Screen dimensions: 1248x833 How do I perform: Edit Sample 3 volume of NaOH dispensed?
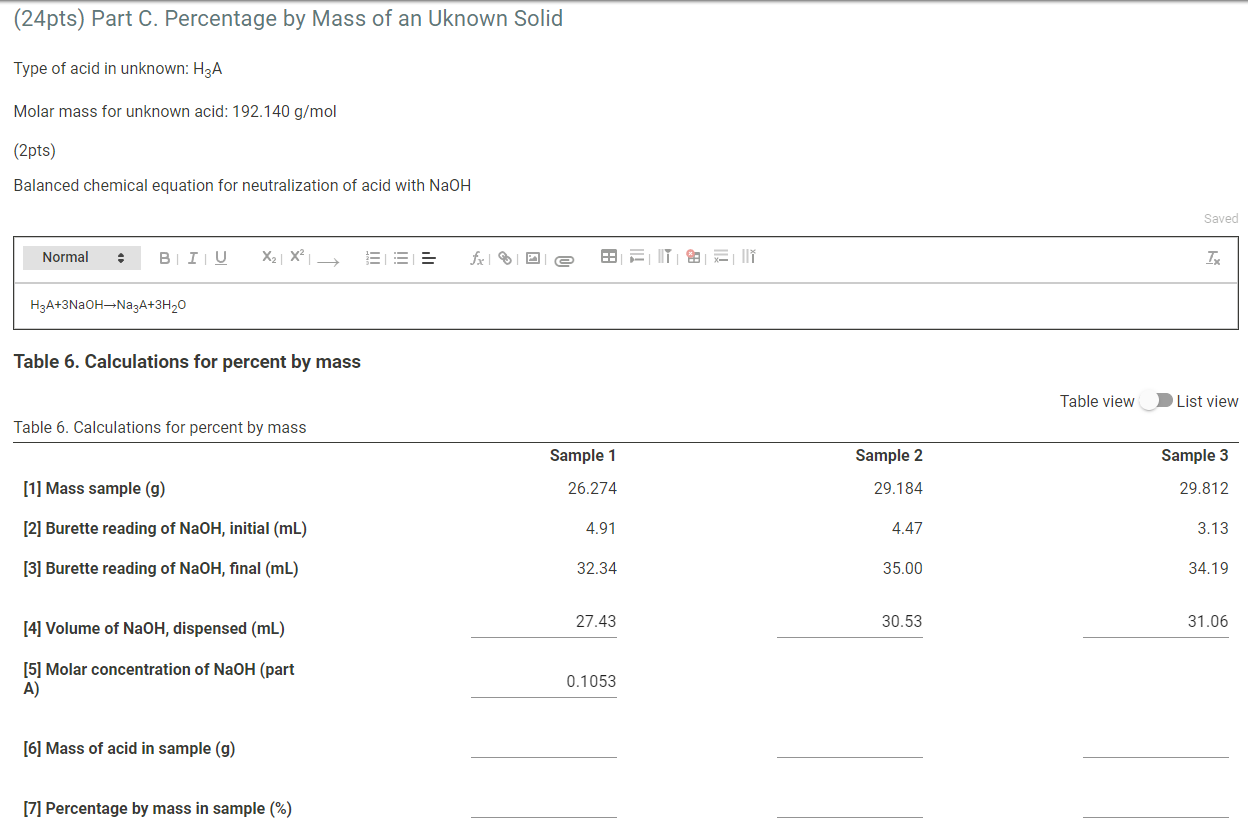pyautogui.click(x=1156, y=622)
